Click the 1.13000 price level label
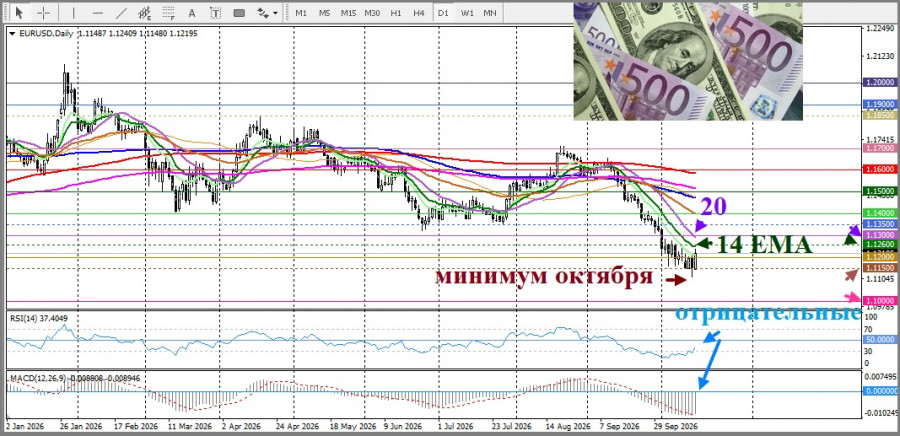This screenshot has width=900, height=436. 879,235
